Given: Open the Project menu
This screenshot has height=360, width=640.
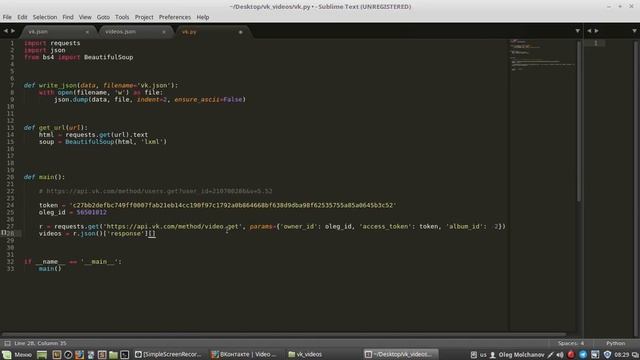Looking at the screenshot, I should tap(144, 17).
